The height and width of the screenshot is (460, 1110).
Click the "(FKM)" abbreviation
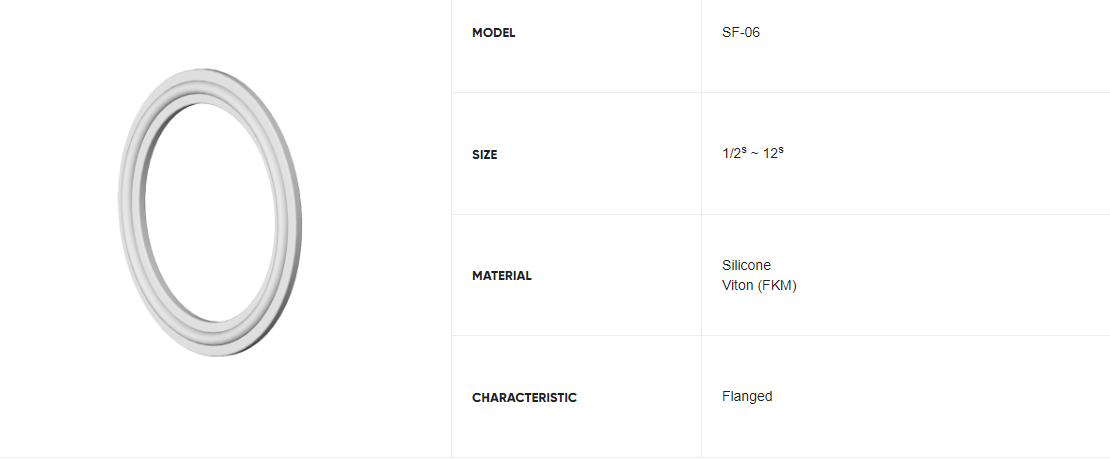777,285
